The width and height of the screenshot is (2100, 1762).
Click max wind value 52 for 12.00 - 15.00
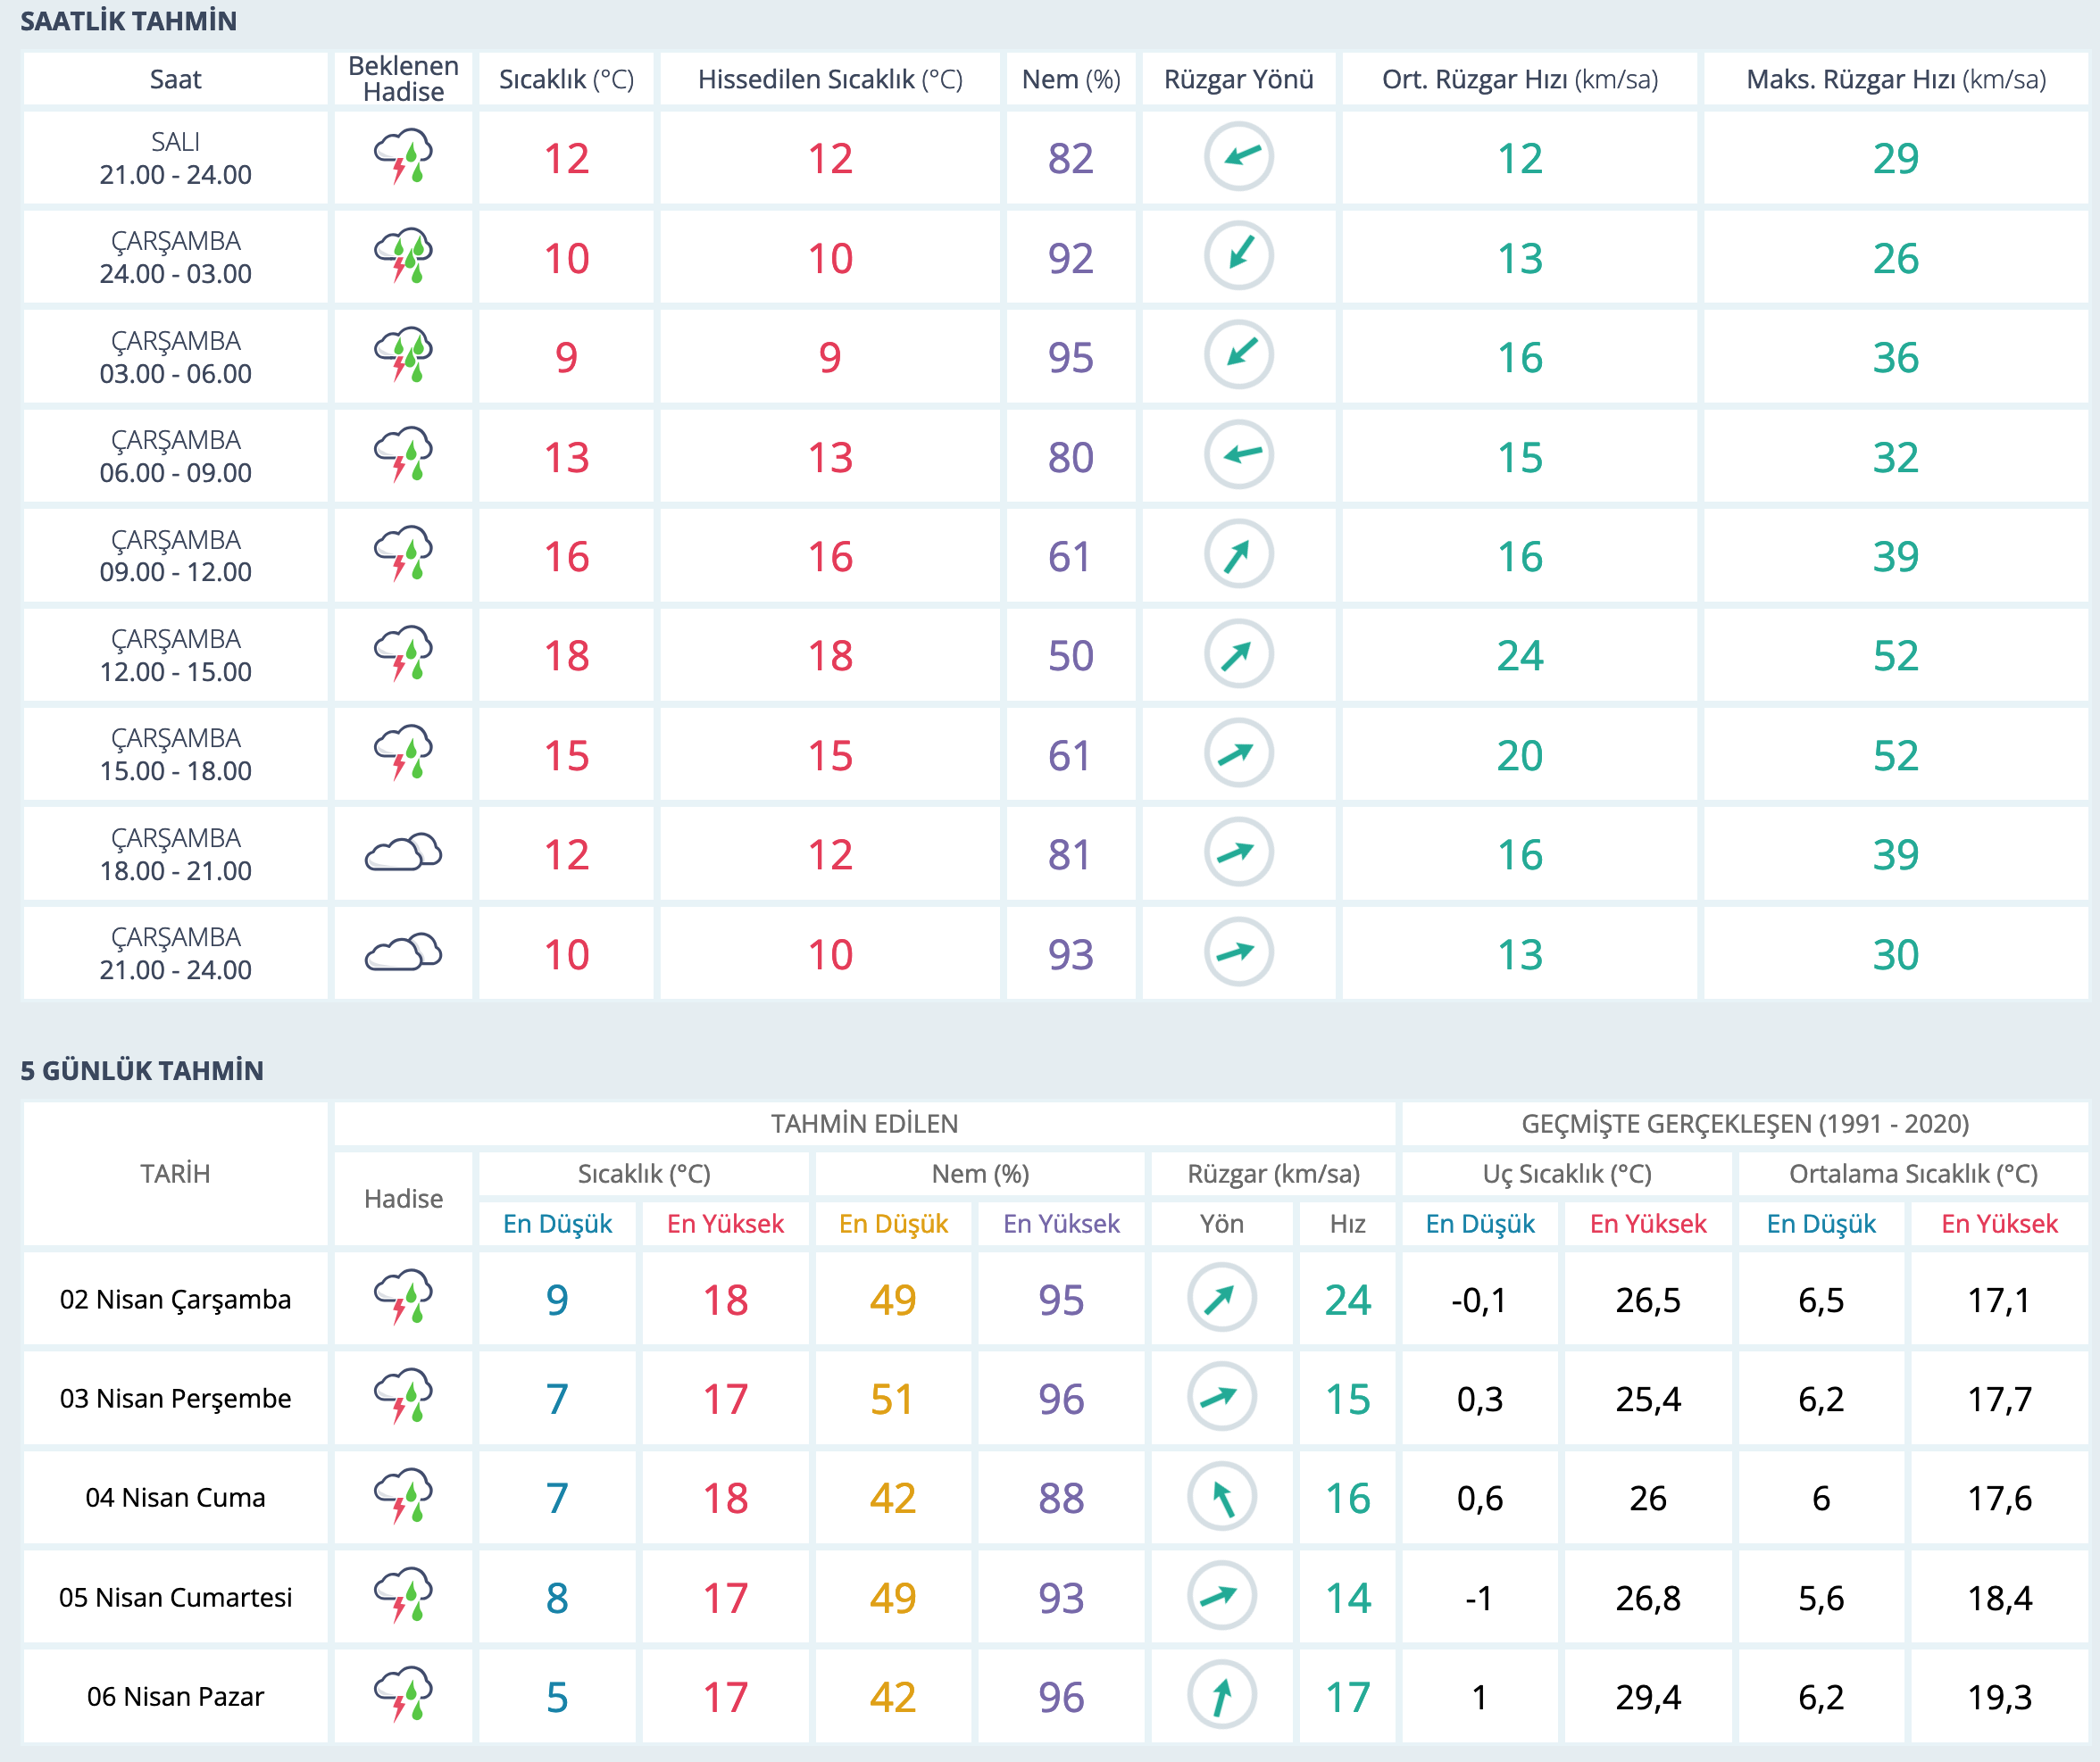pyautogui.click(x=1895, y=656)
